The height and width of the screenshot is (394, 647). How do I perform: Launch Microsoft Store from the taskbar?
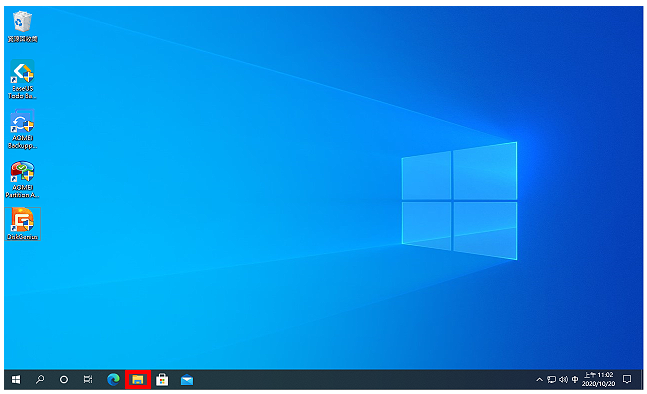[x=162, y=379]
